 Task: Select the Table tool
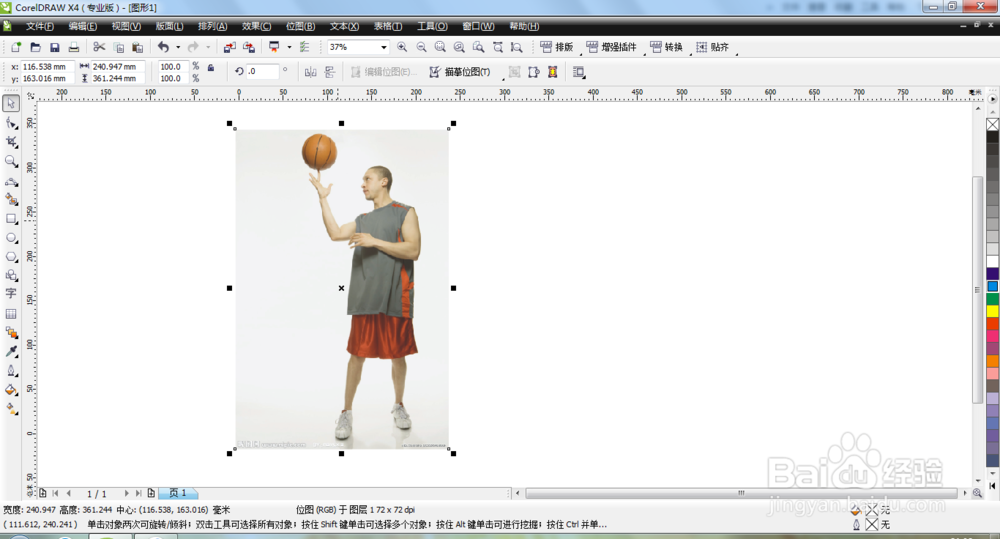tap(11, 314)
